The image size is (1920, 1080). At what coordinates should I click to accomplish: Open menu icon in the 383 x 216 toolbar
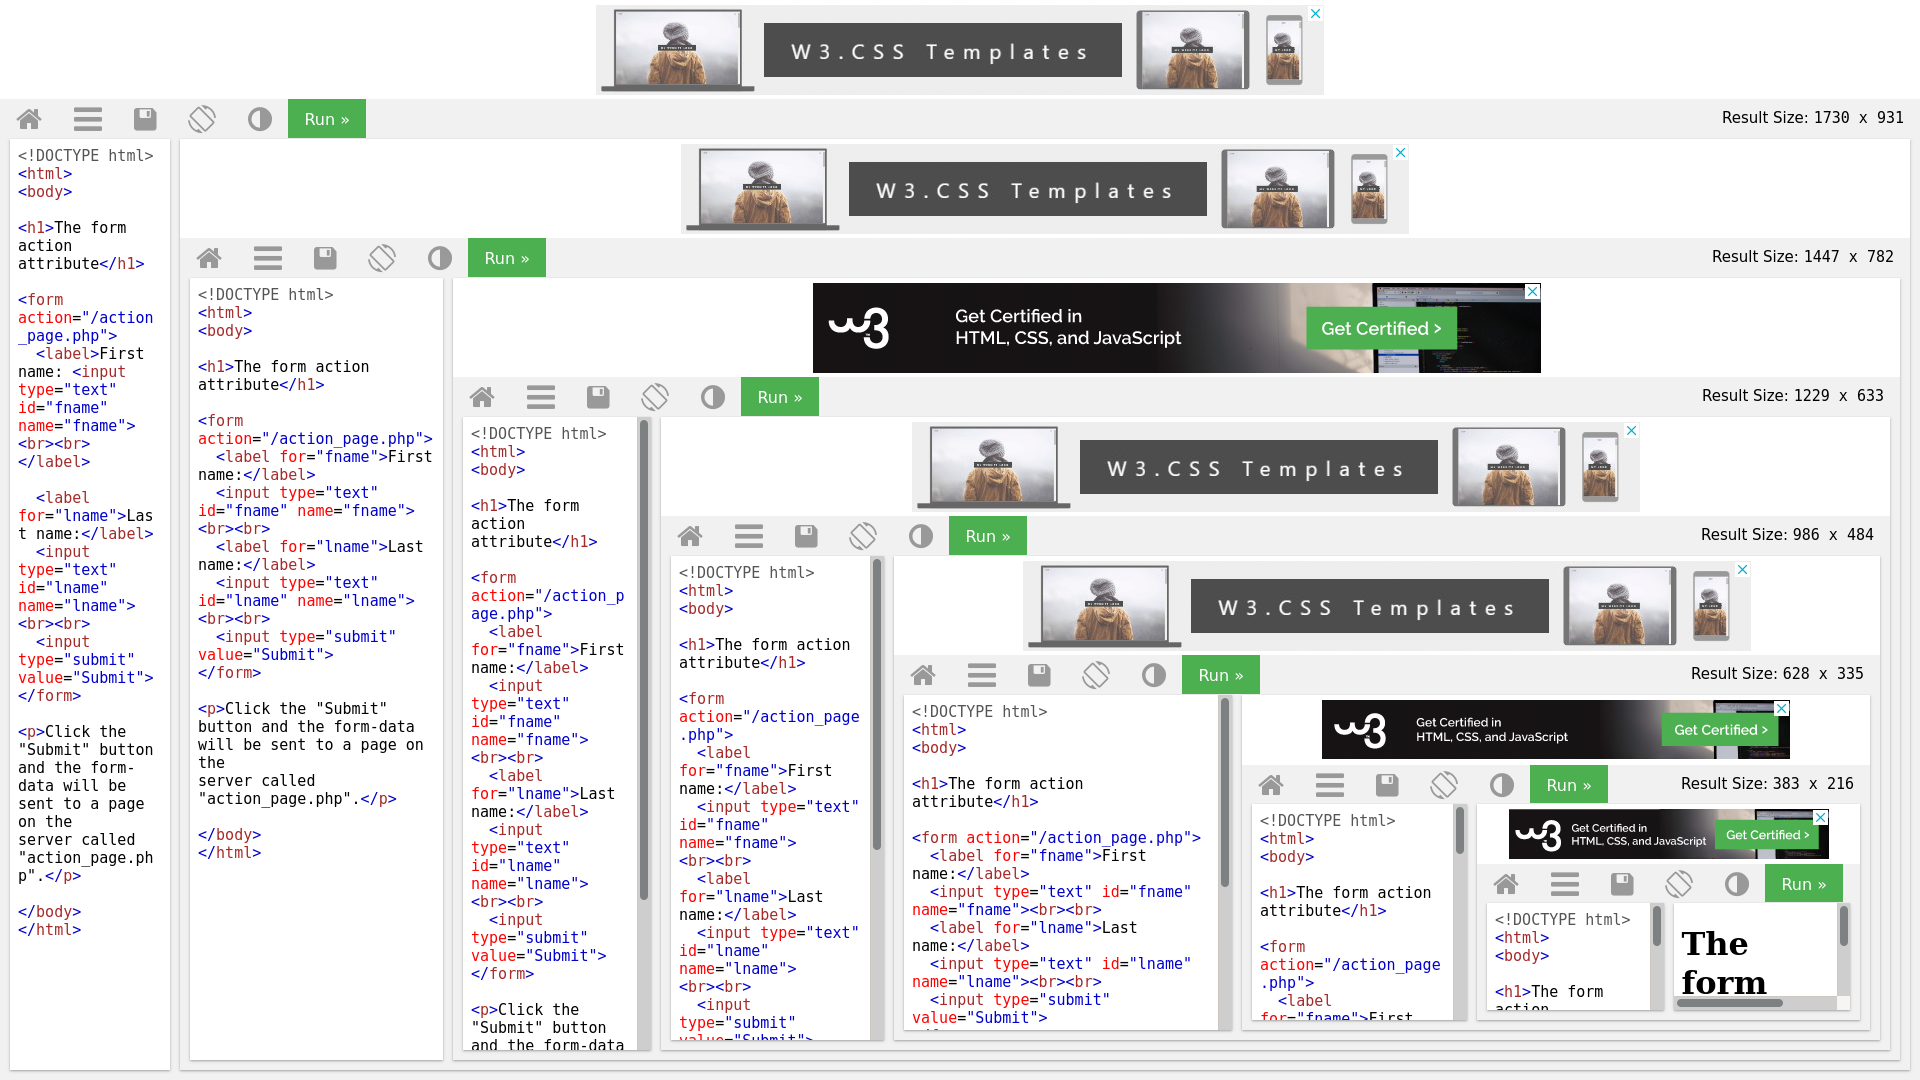1330,786
